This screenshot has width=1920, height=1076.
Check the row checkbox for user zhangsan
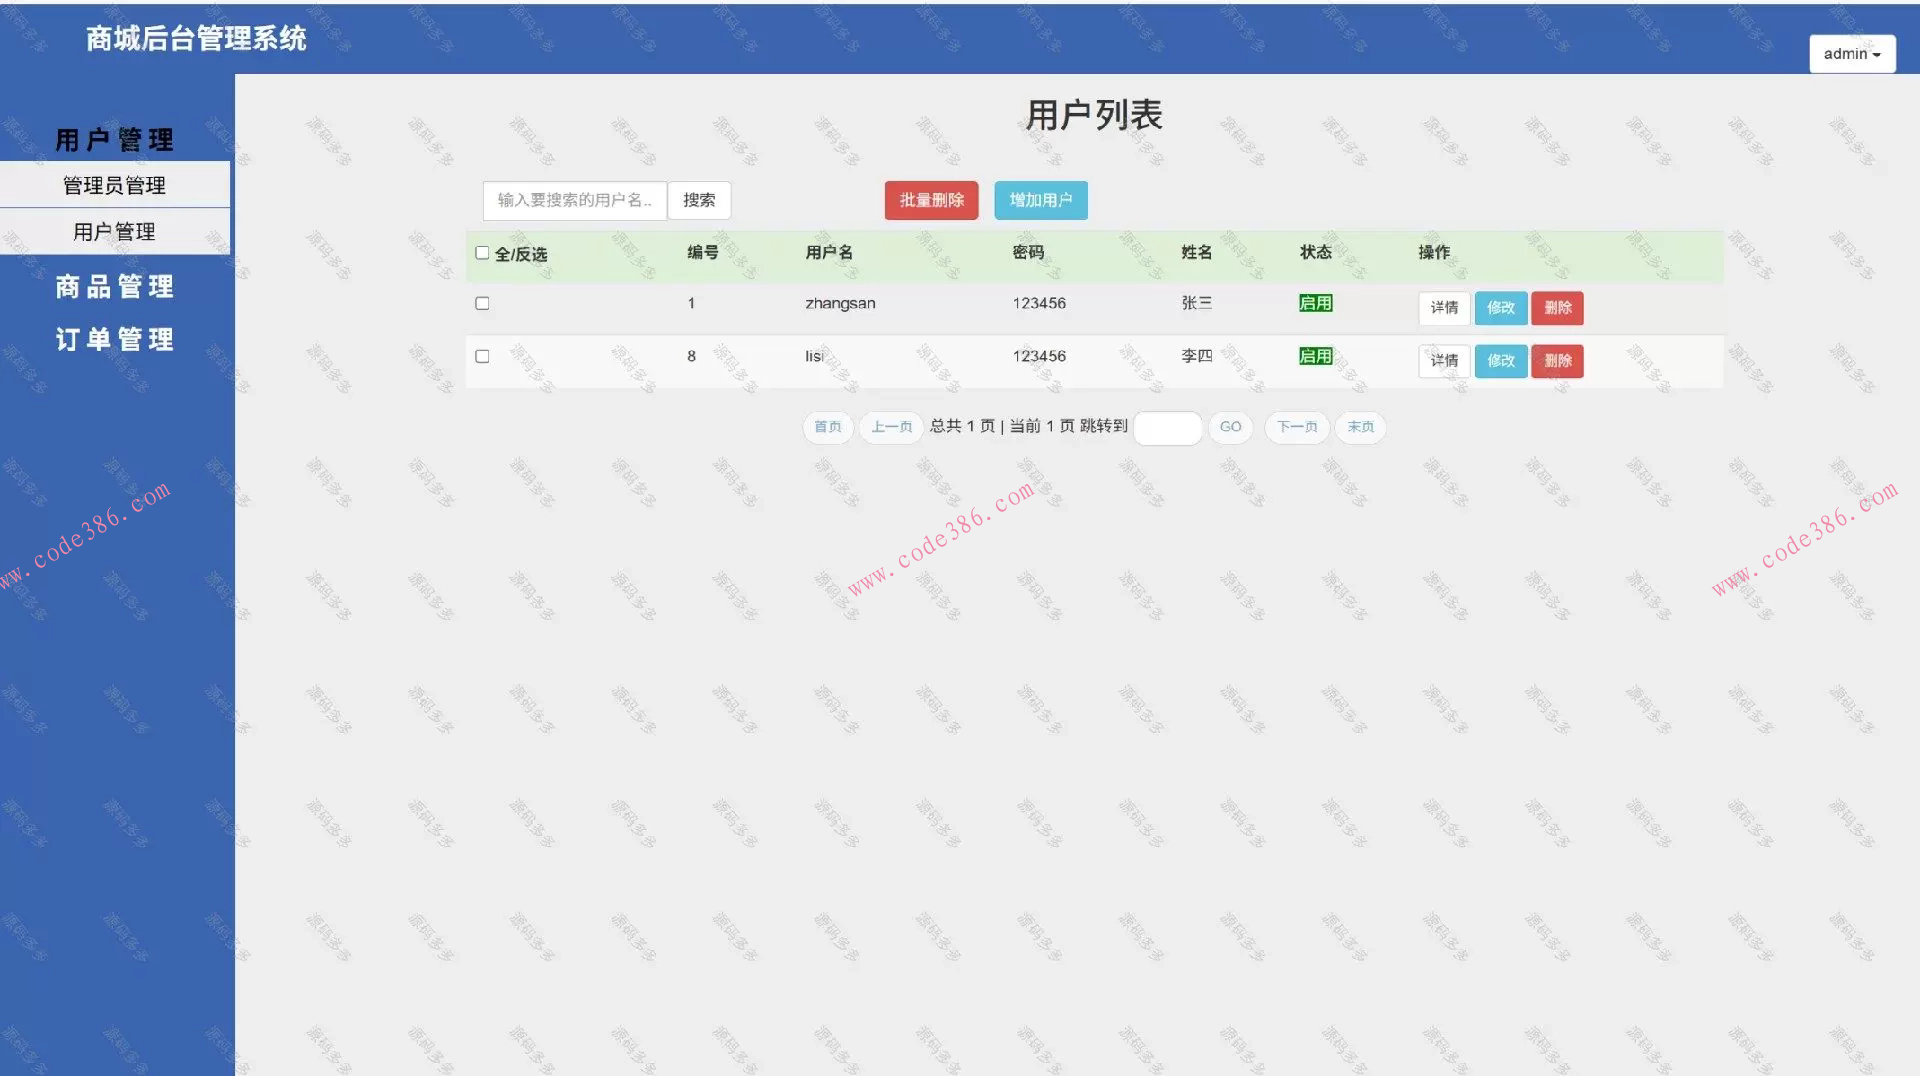(x=482, y=302)
